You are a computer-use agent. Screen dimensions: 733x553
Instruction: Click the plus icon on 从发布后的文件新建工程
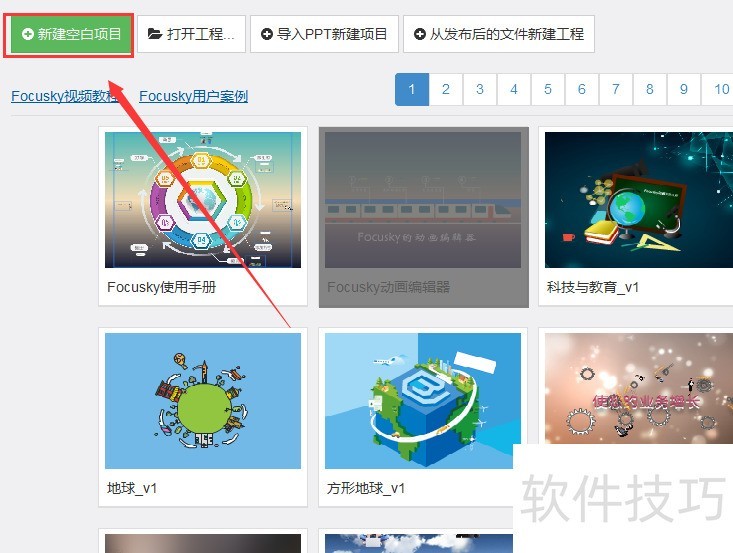(420, 34)
